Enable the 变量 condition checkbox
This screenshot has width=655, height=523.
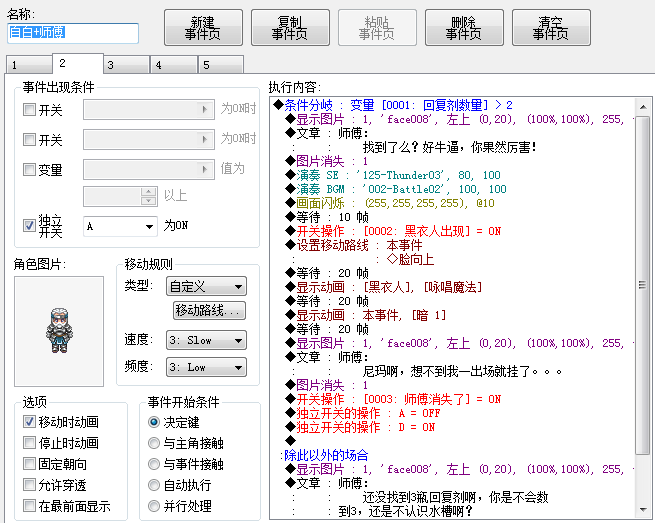[x=29, y=170]
